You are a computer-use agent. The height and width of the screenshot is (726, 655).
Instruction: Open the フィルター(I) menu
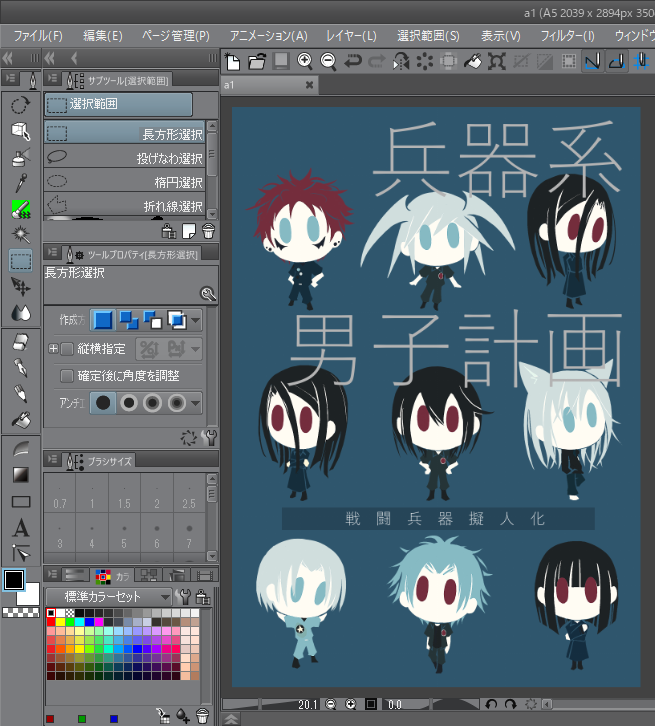coord(568,36)
